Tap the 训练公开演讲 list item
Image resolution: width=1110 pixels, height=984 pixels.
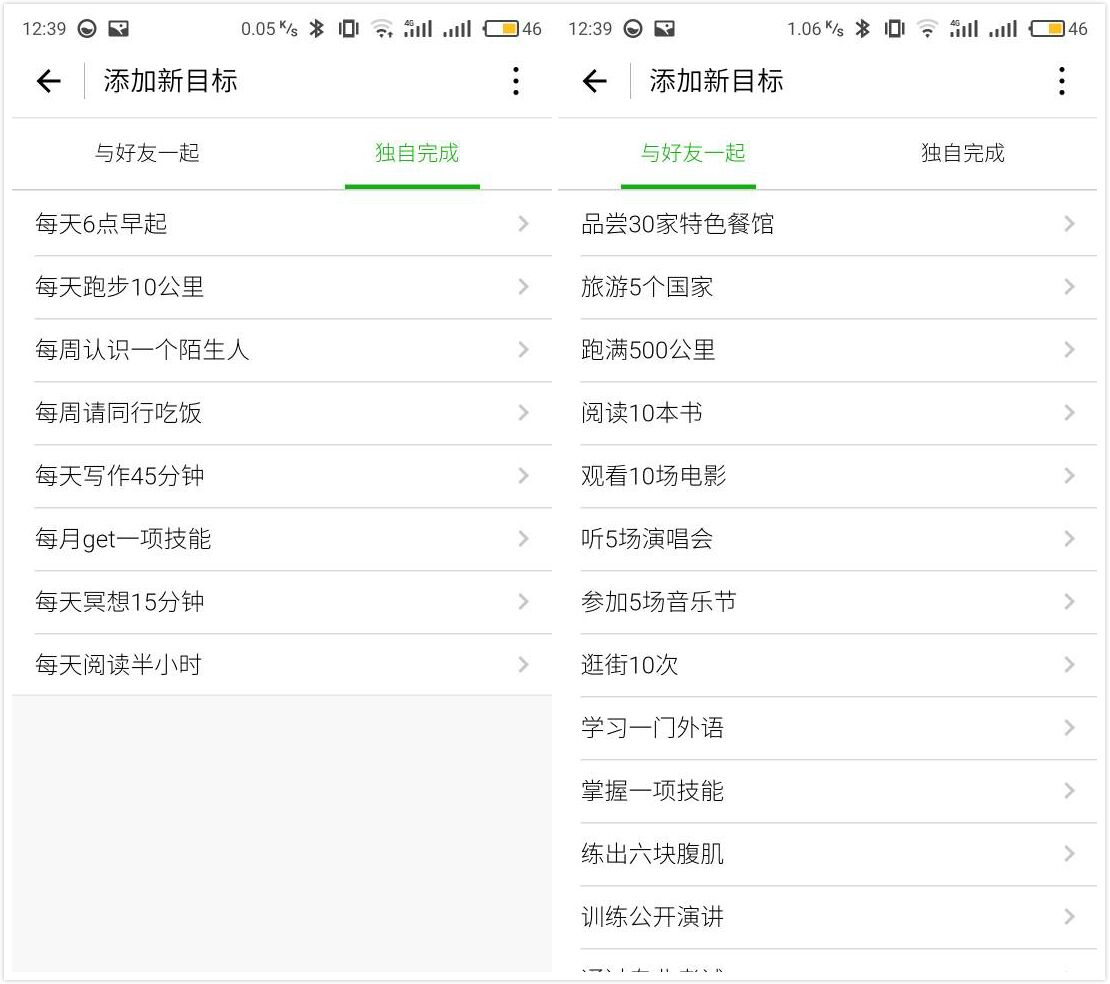[652, 917]
